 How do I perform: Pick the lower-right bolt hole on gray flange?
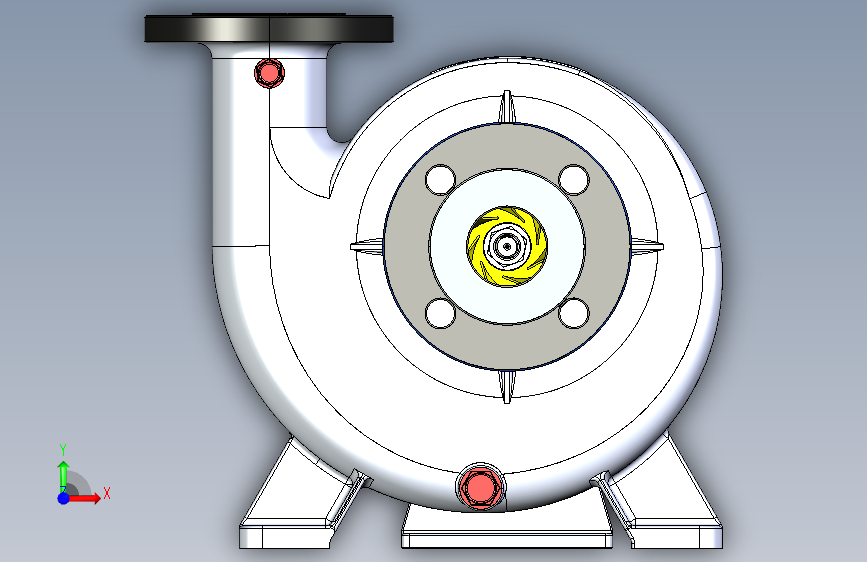point(574,313)
